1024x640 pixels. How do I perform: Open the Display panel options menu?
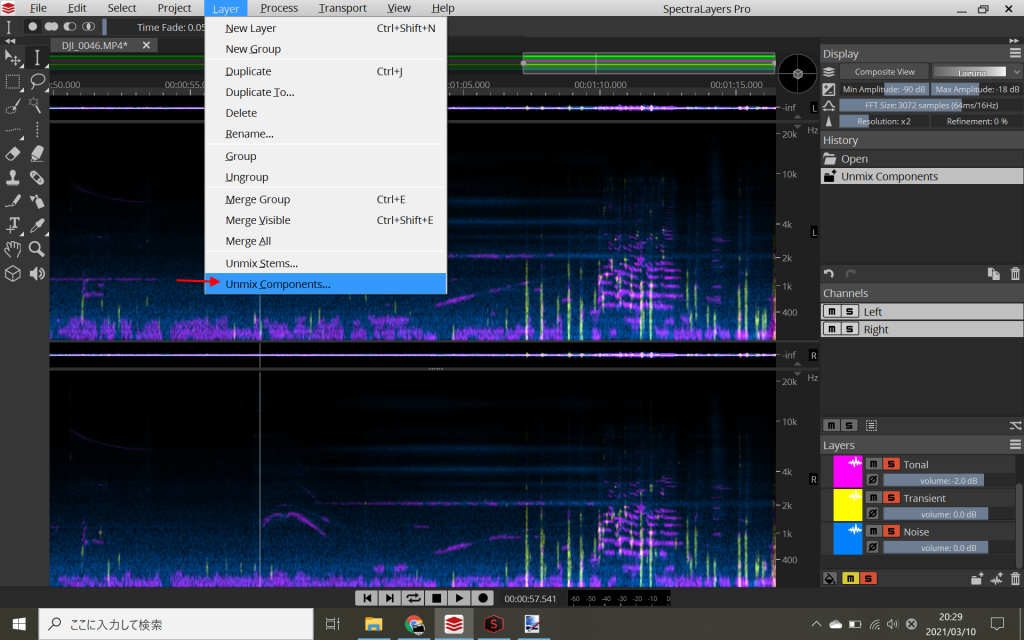point(1015,54)
